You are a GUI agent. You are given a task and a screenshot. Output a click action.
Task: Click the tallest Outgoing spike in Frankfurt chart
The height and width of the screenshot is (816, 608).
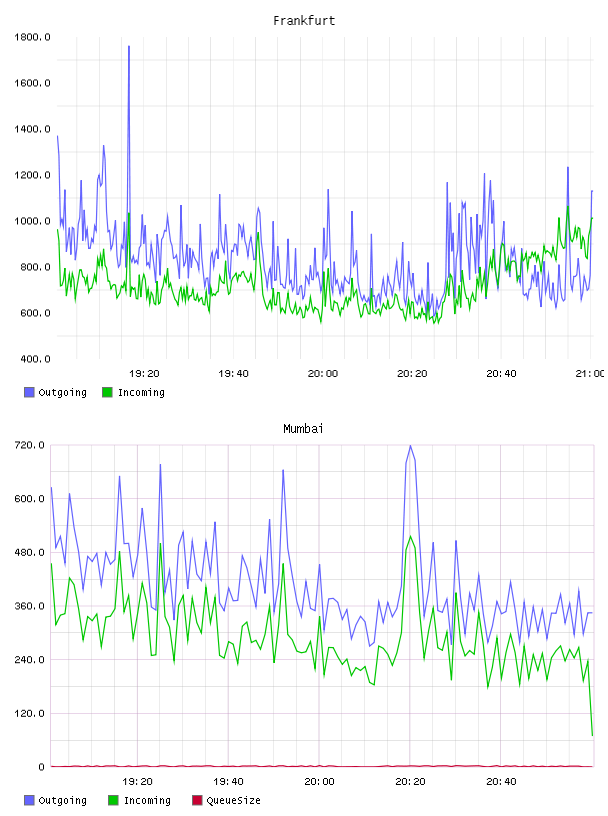click(x=129, y=48)
